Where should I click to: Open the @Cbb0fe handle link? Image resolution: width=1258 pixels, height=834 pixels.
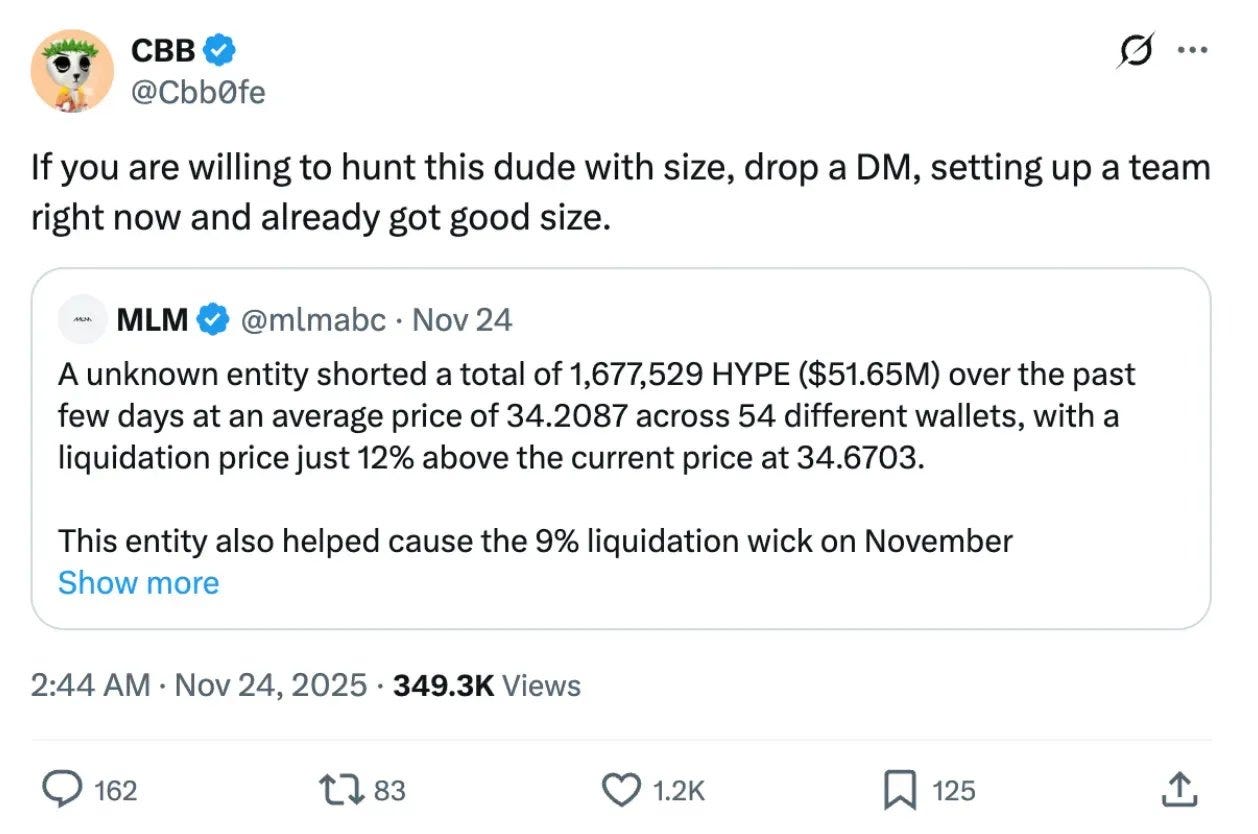[x=198, y=93]
